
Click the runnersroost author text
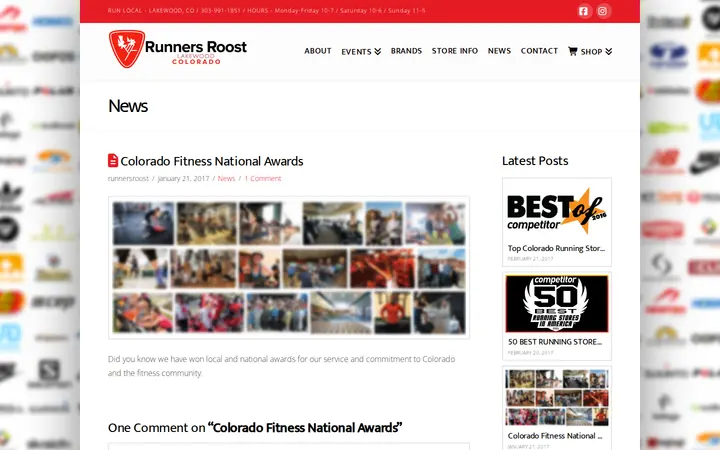pos(128,179)
